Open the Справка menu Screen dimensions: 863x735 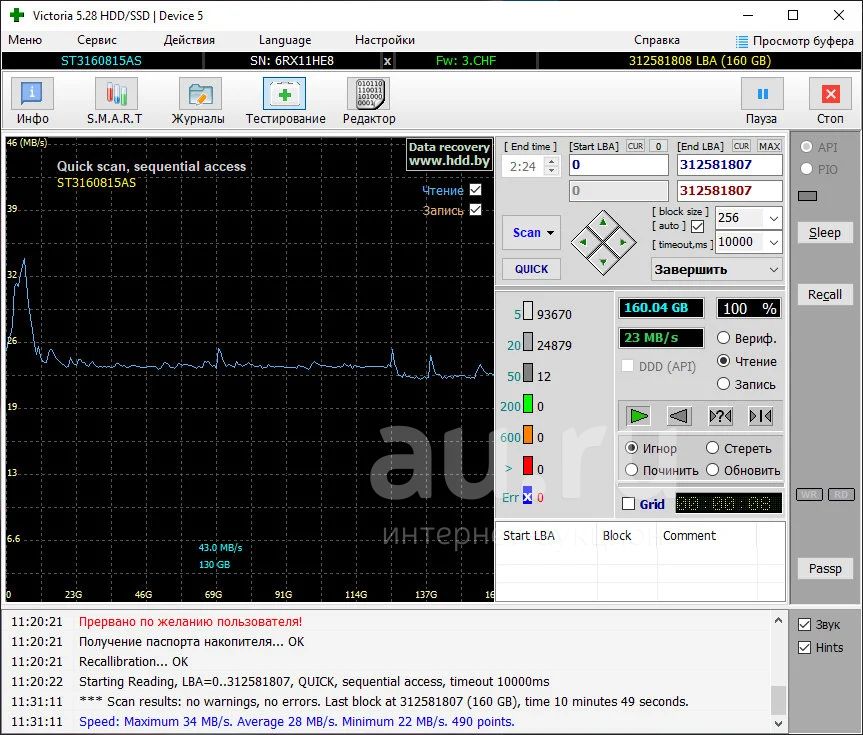(x=657, y=40)
